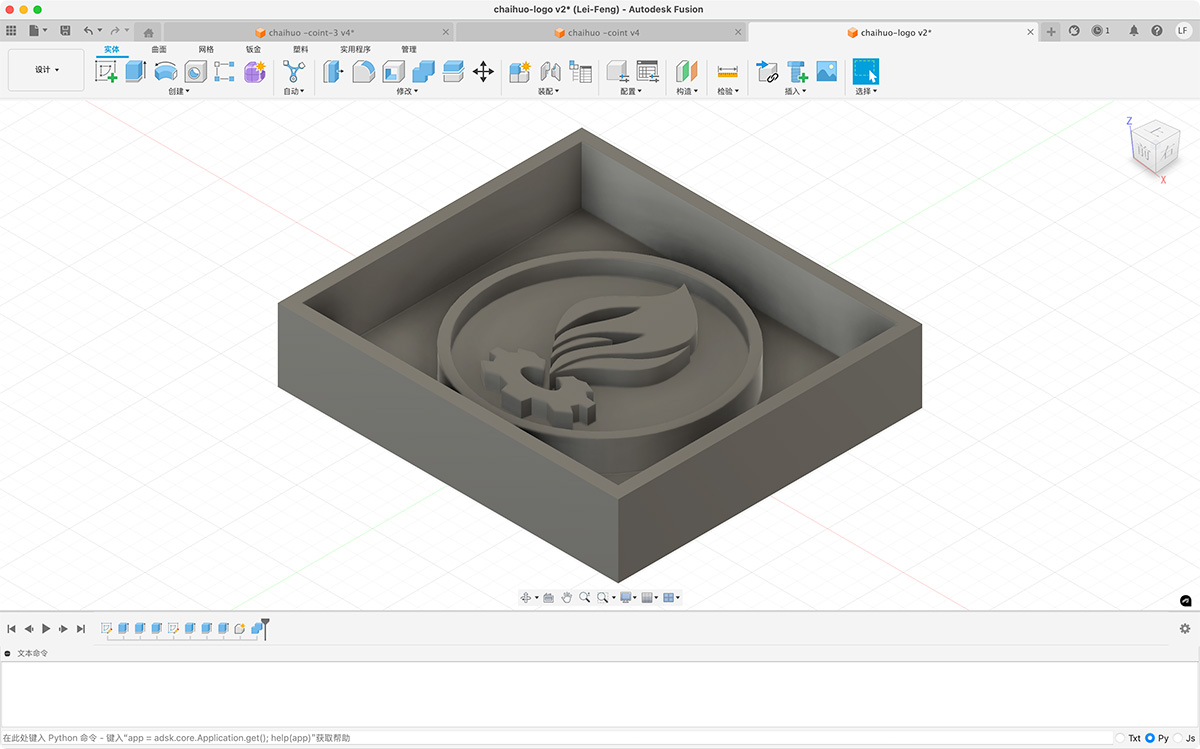Select the Txt radio button
The image size is (1200, 749).
coord(1120,738)
